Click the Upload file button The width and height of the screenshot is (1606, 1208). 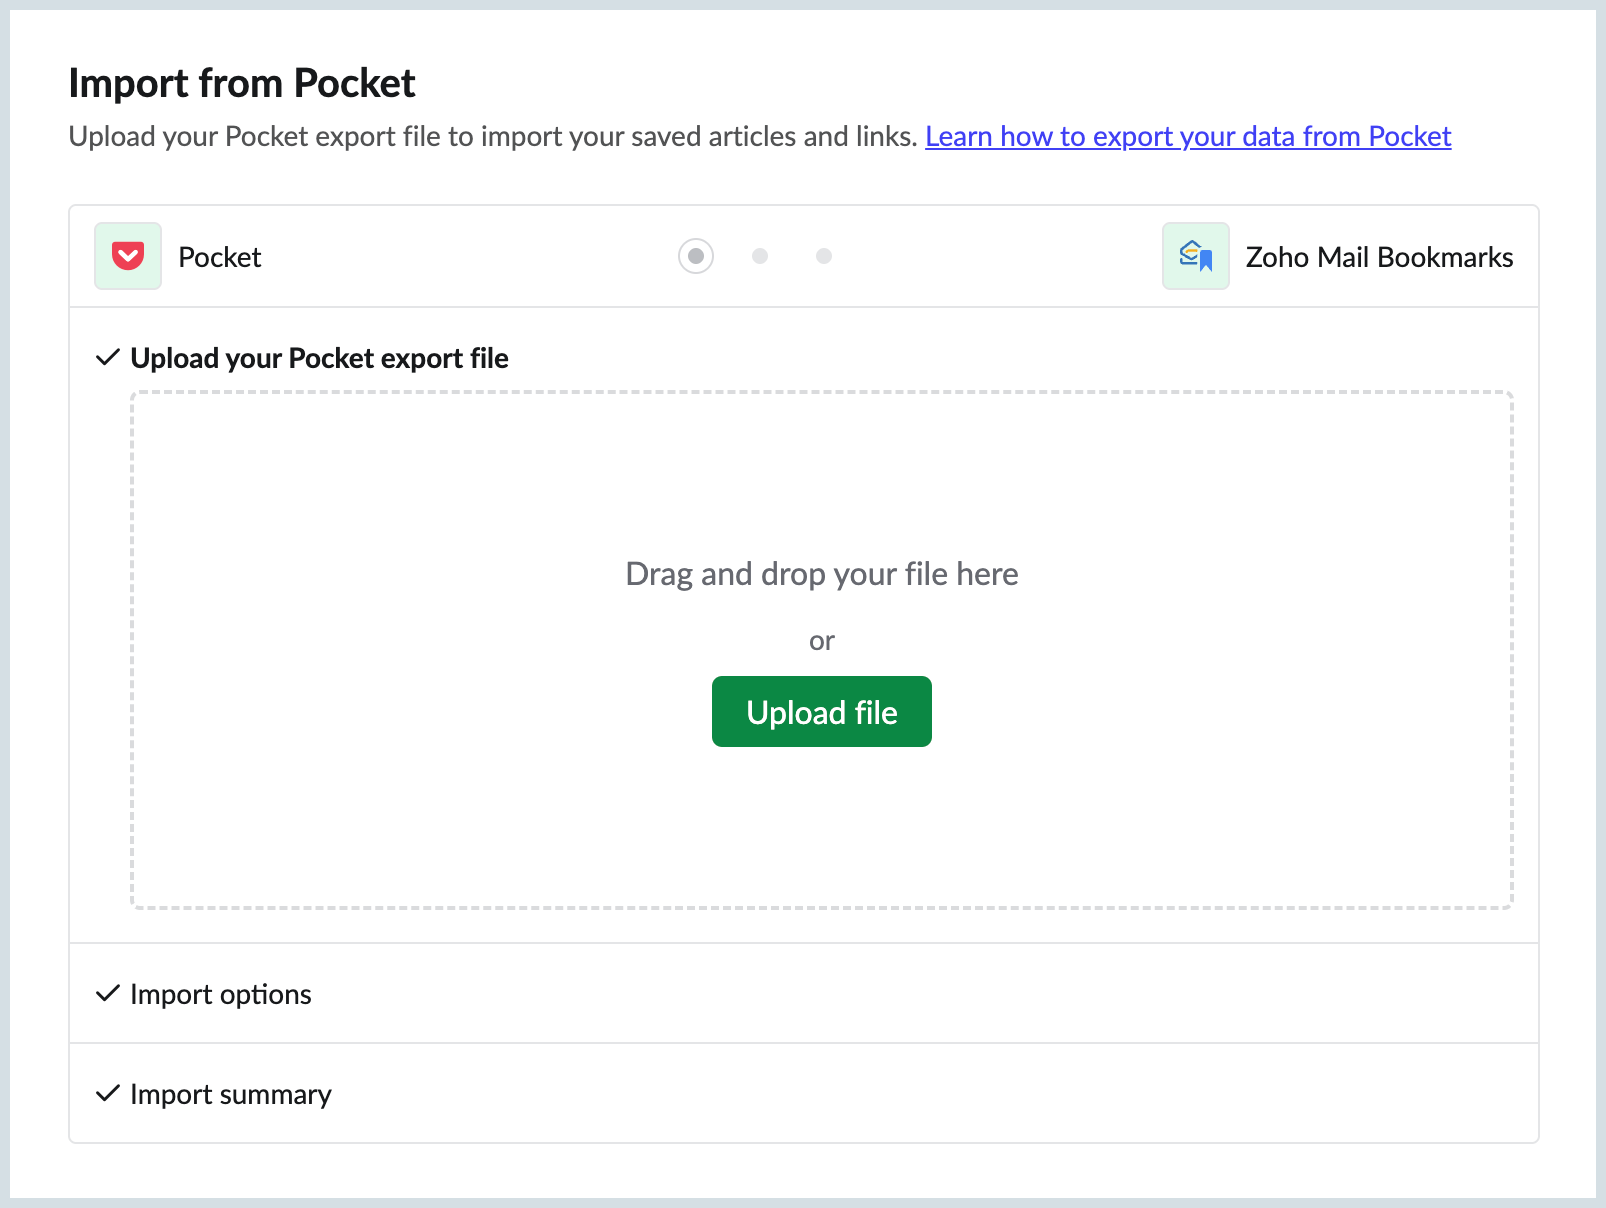coord(821,711)
